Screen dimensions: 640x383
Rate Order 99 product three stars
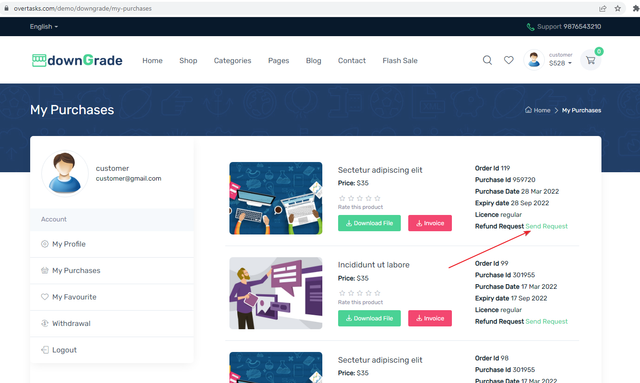(360, 293)
